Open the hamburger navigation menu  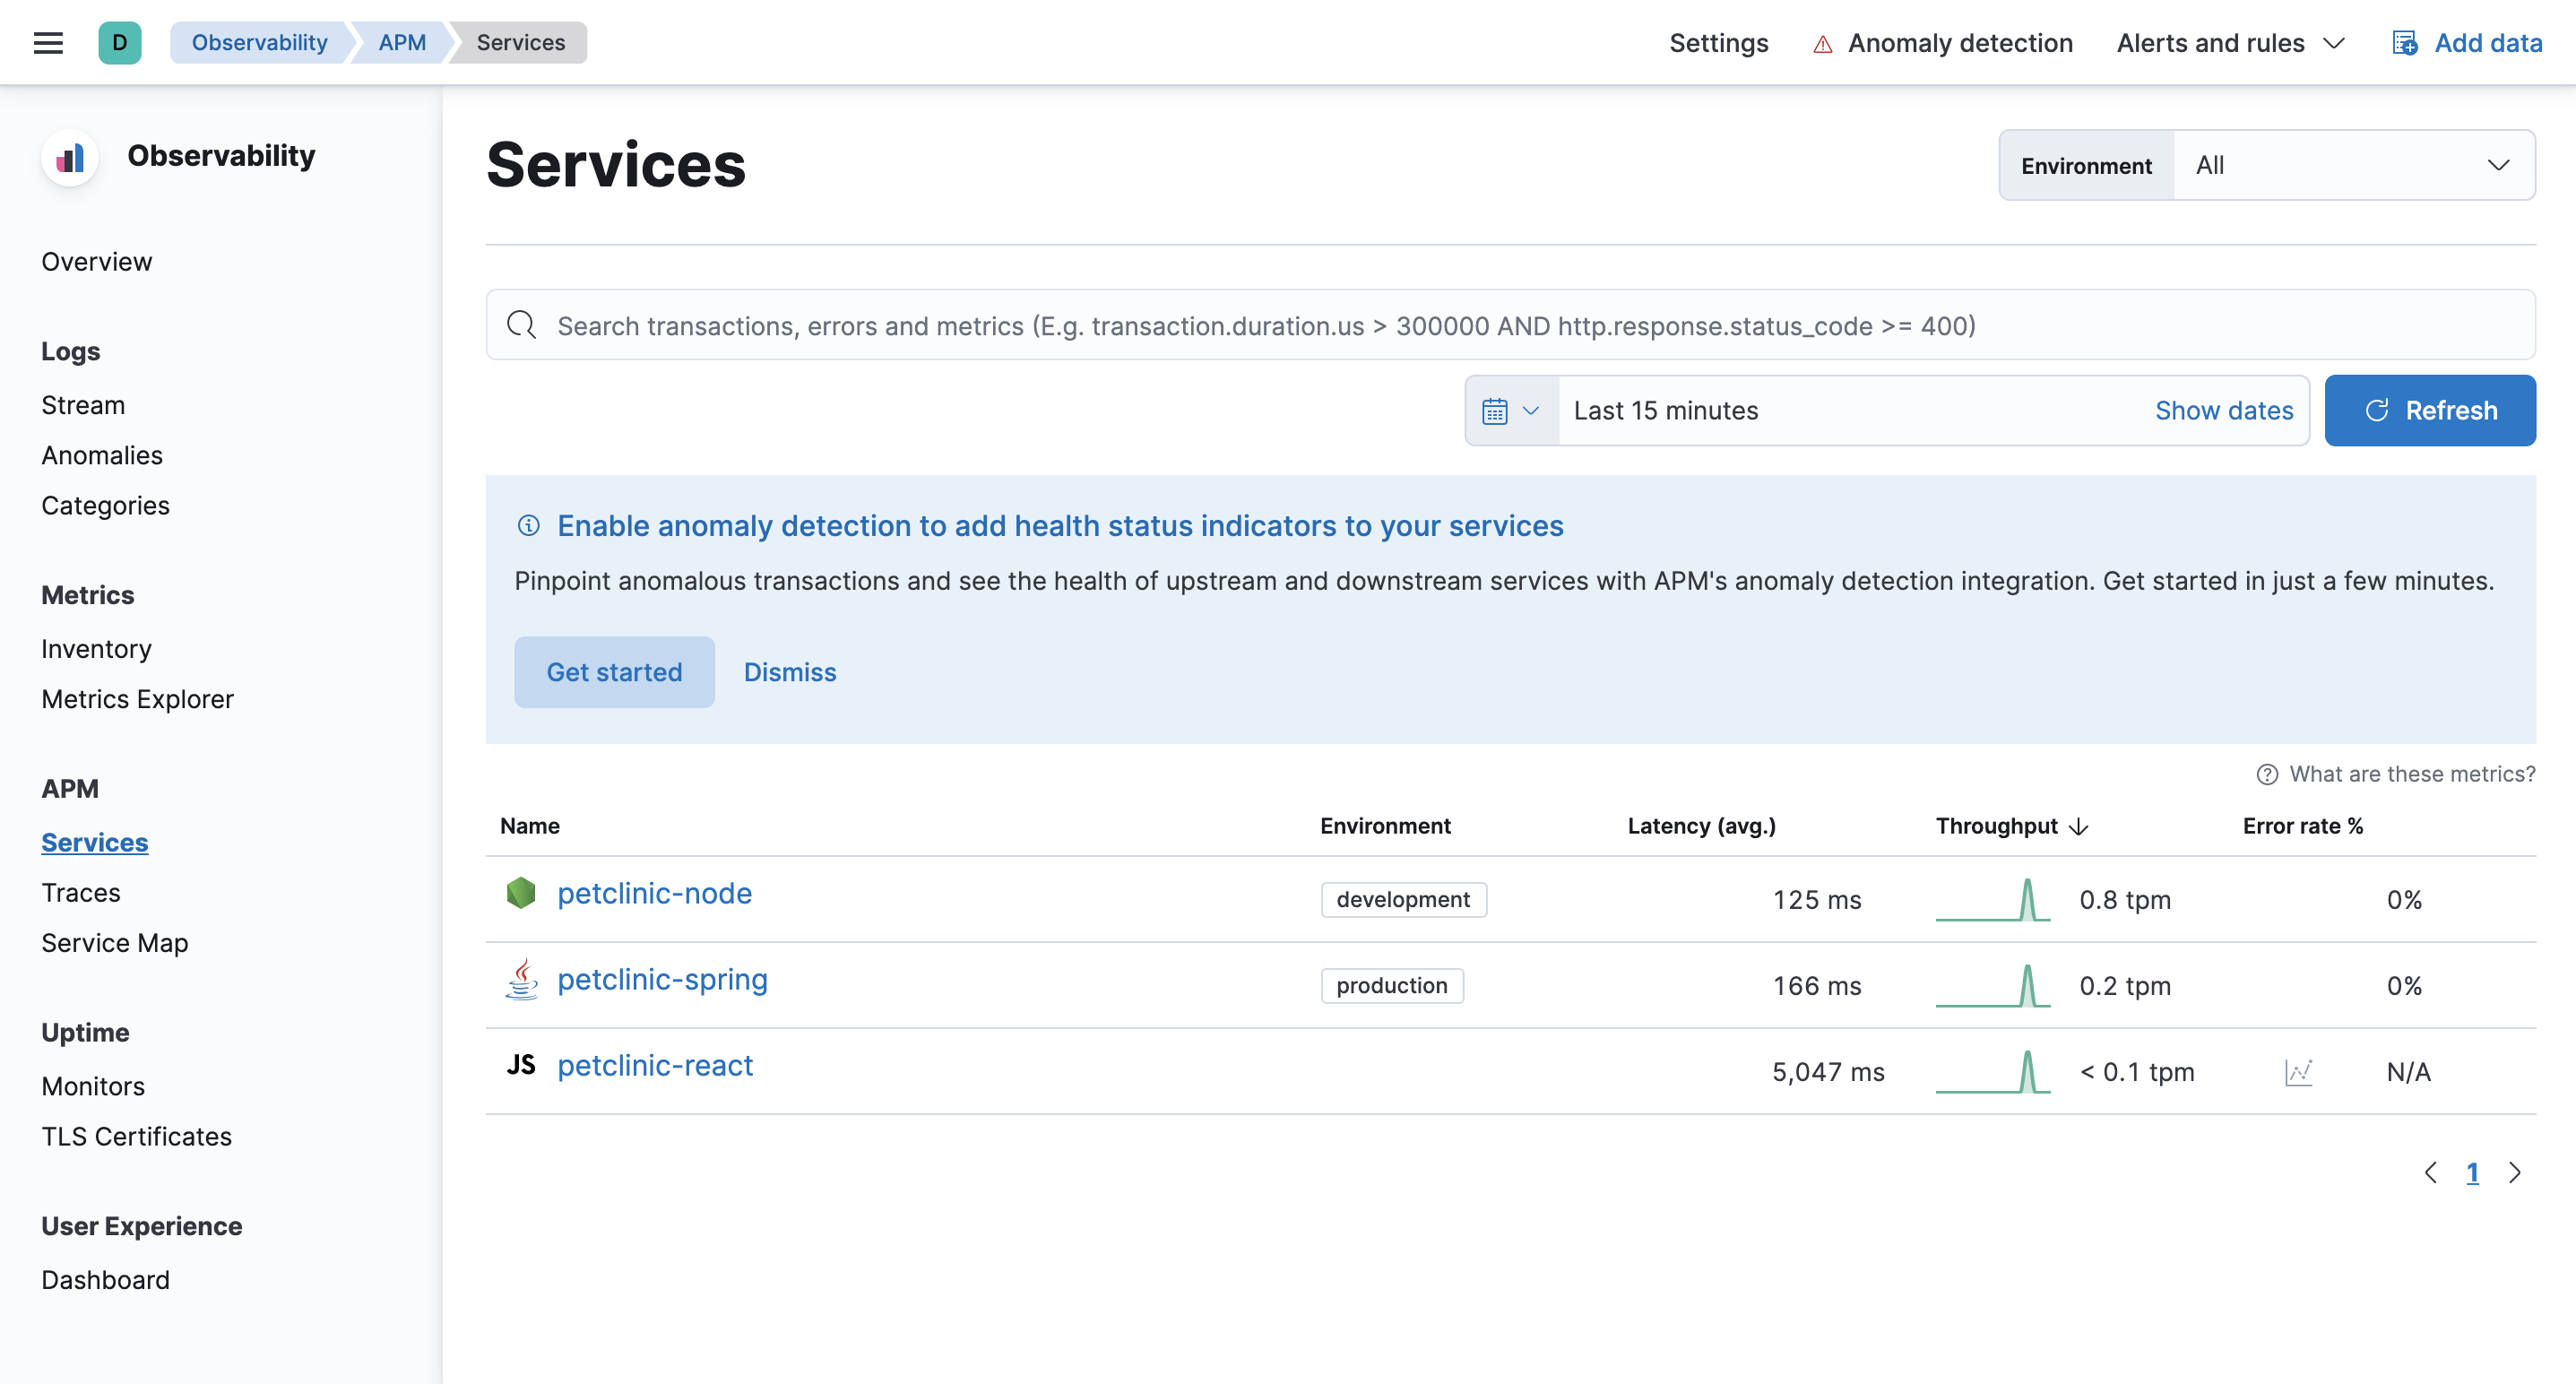pyautogui.click(x=48, y=43)
